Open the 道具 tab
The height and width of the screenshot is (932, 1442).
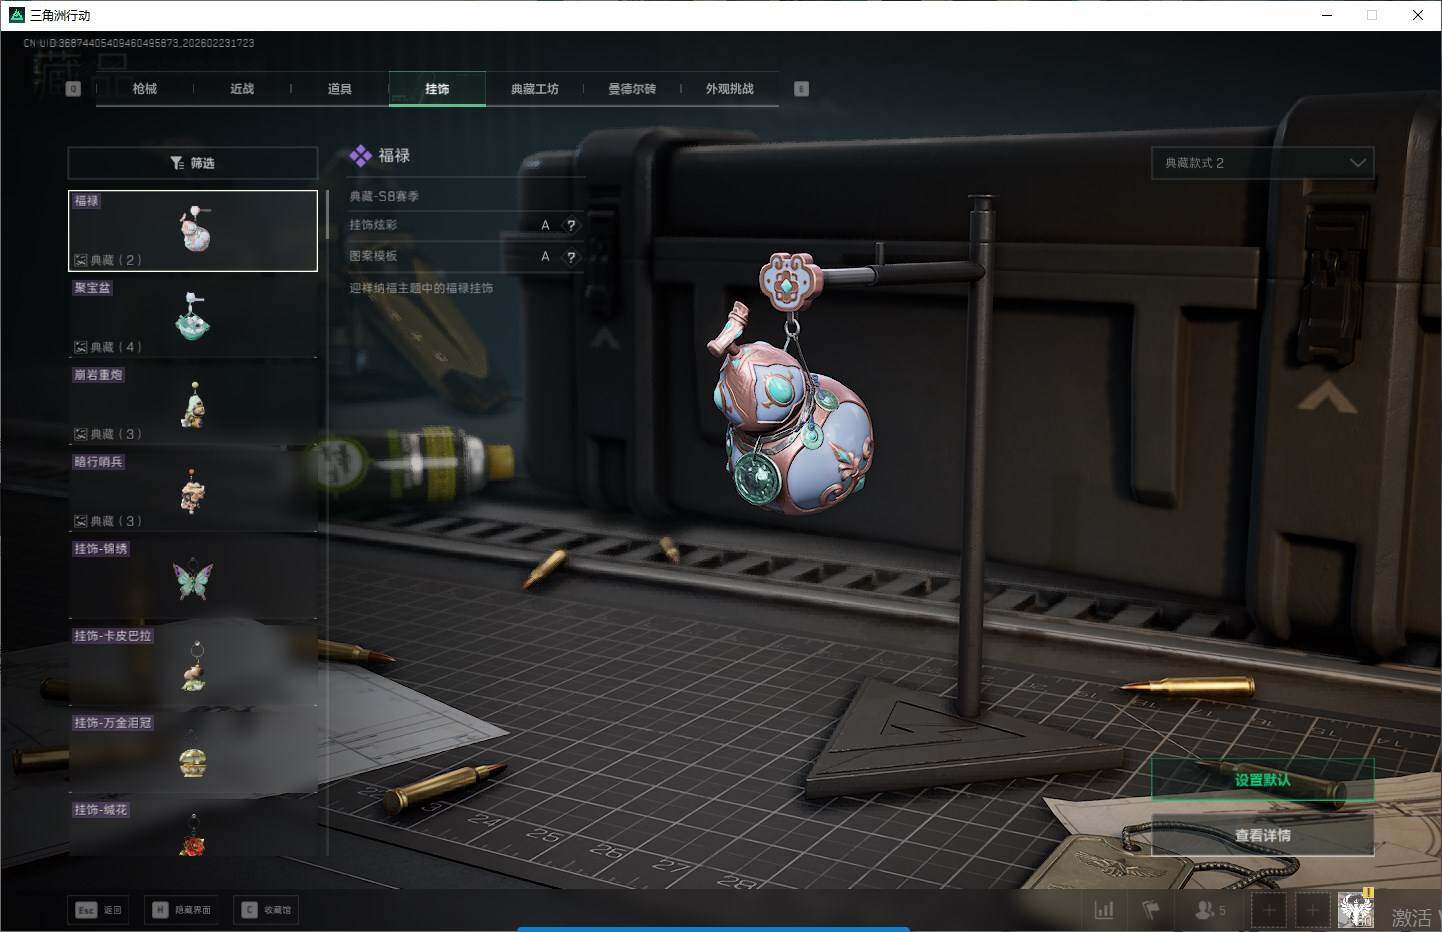(x=340, y=89)
